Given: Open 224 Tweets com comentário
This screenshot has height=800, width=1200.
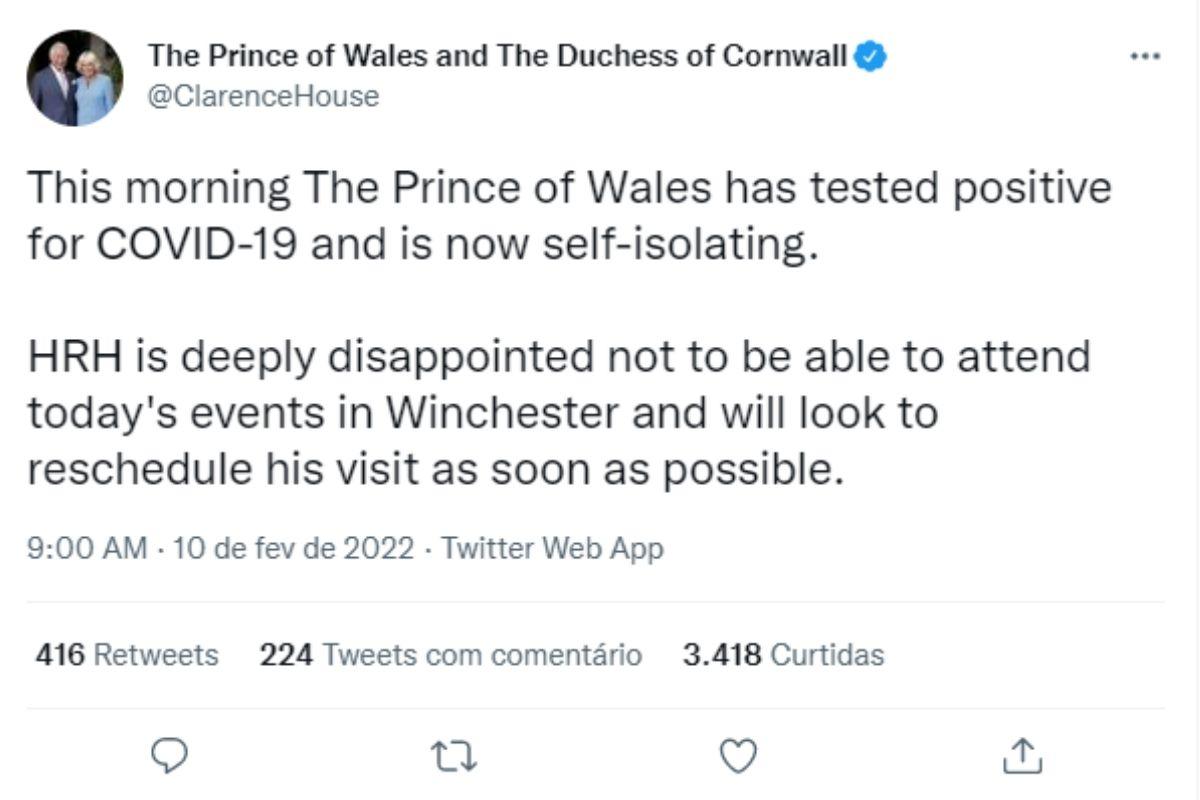Looking at the screenshot, I should [450, 655].
